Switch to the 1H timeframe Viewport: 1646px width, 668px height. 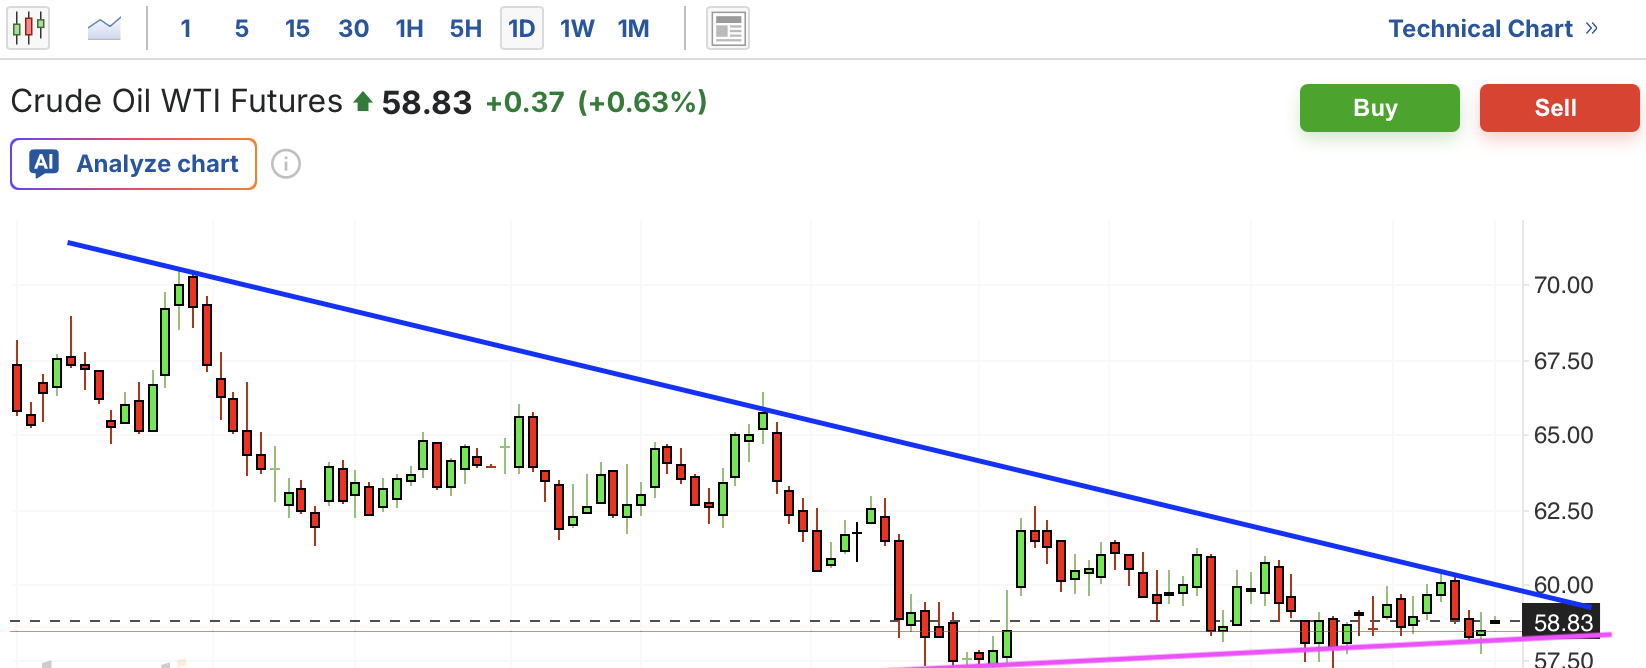(x=410, y=29)
